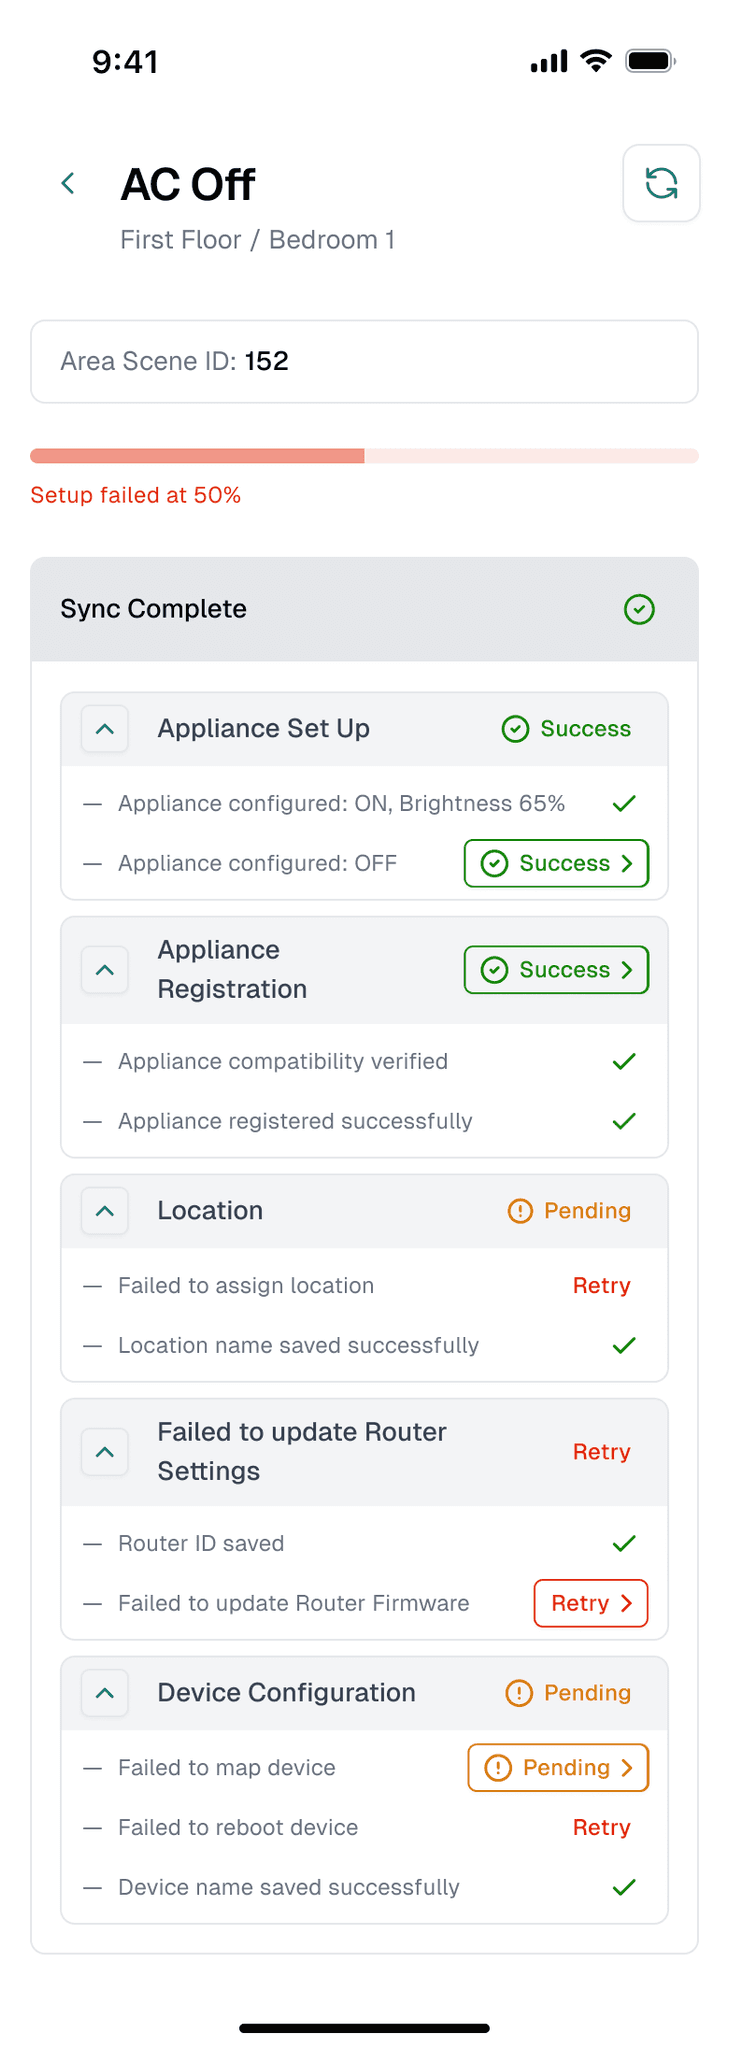Image resolution: width=729 pixels, height=2048 pixels.
Task: Click the Router ID saved text
Action: 201,1543
